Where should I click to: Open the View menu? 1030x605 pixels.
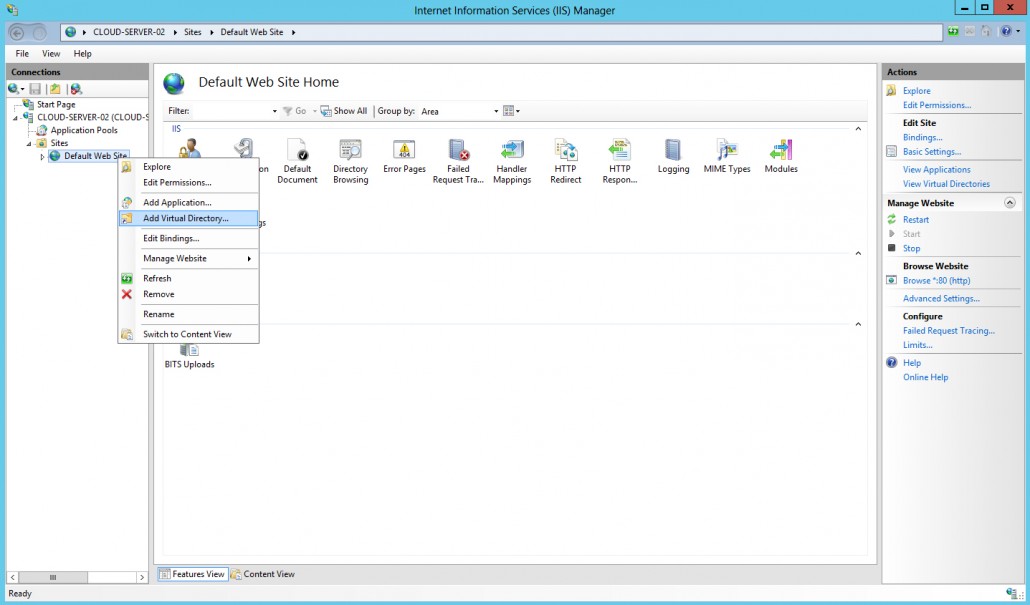pos(51,54)
